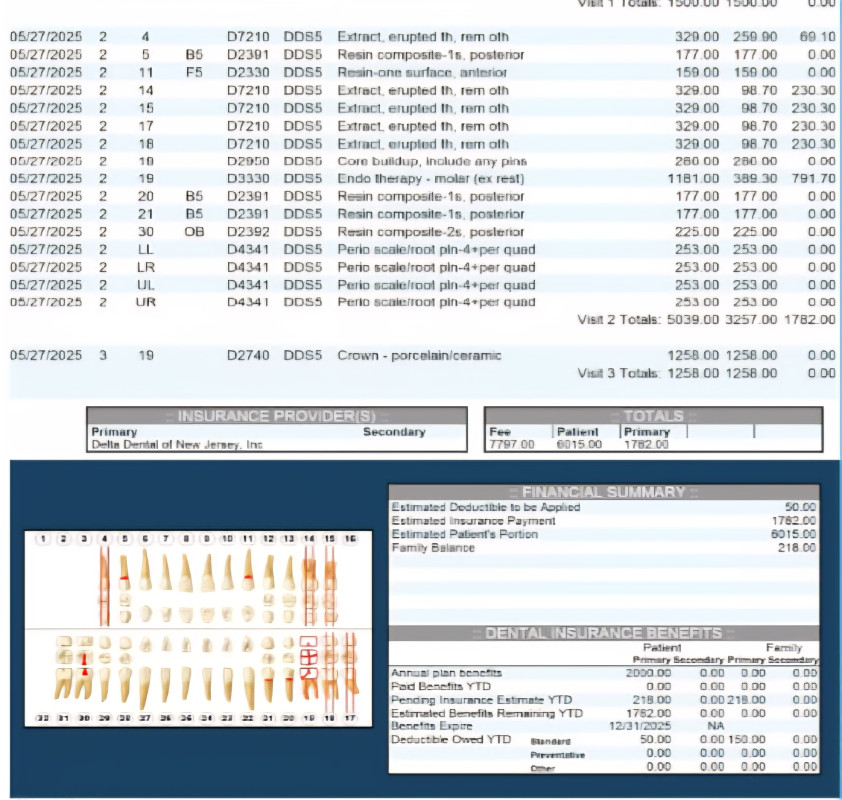Image resolution: width=842 pixels, height=800 pixels.
Task: Click the Financial Summary section header
Action: point(603,492)
